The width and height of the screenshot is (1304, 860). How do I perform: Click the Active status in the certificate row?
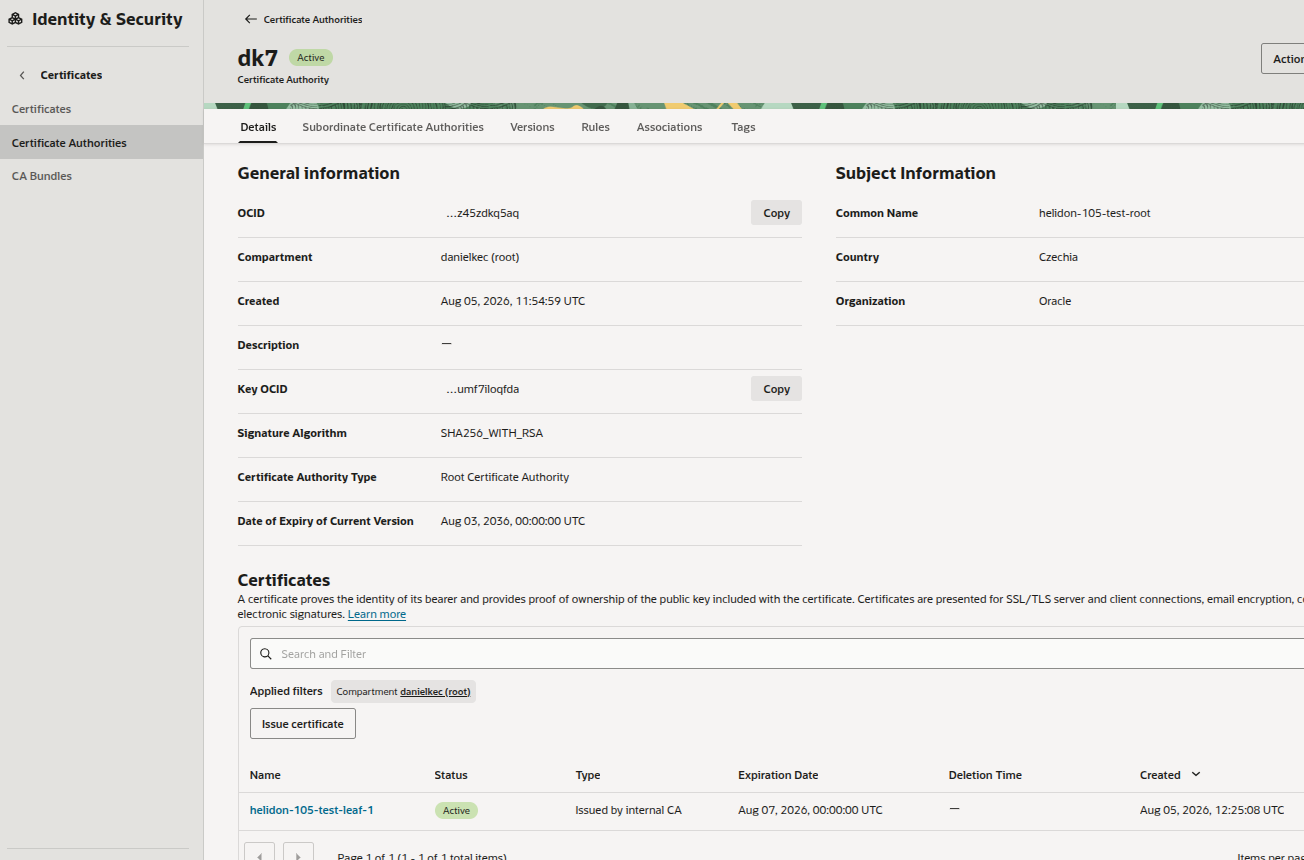[456, 810]
